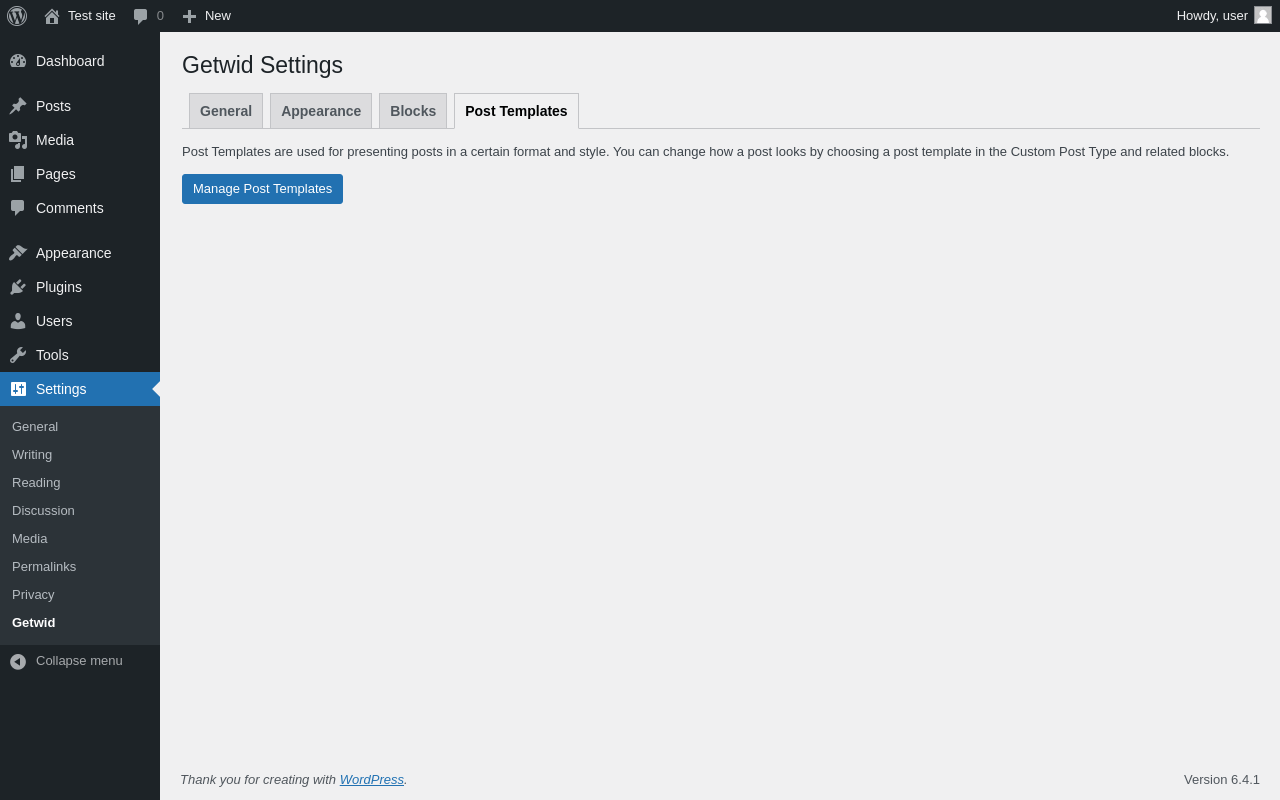Open the user avatar in admin bar
This screenshot has height=800, width=1280.
coord(1263,15)
